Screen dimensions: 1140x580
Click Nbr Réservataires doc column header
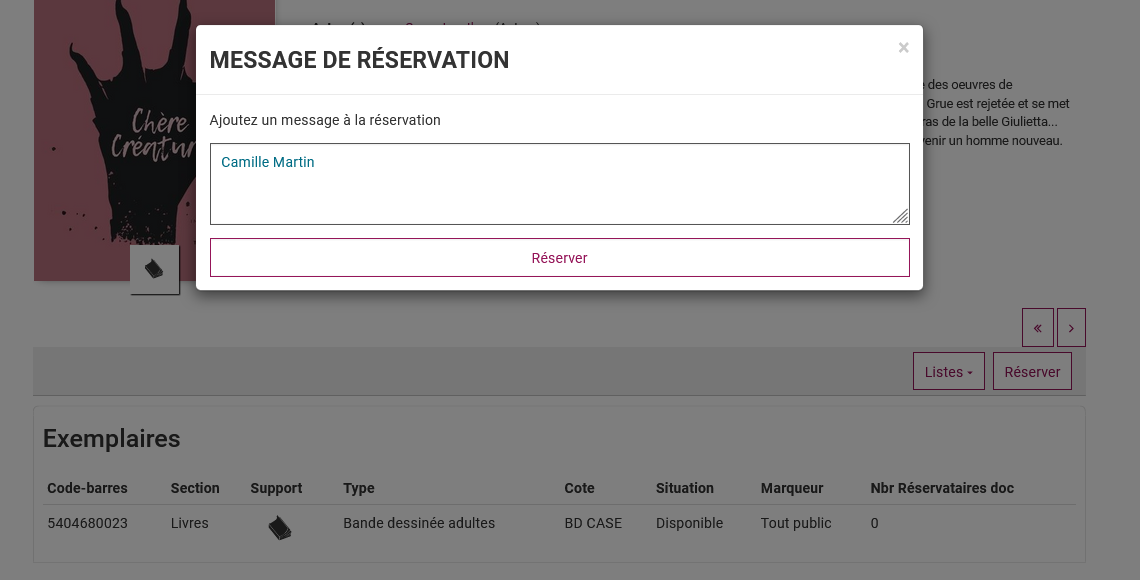coord(942,488)
